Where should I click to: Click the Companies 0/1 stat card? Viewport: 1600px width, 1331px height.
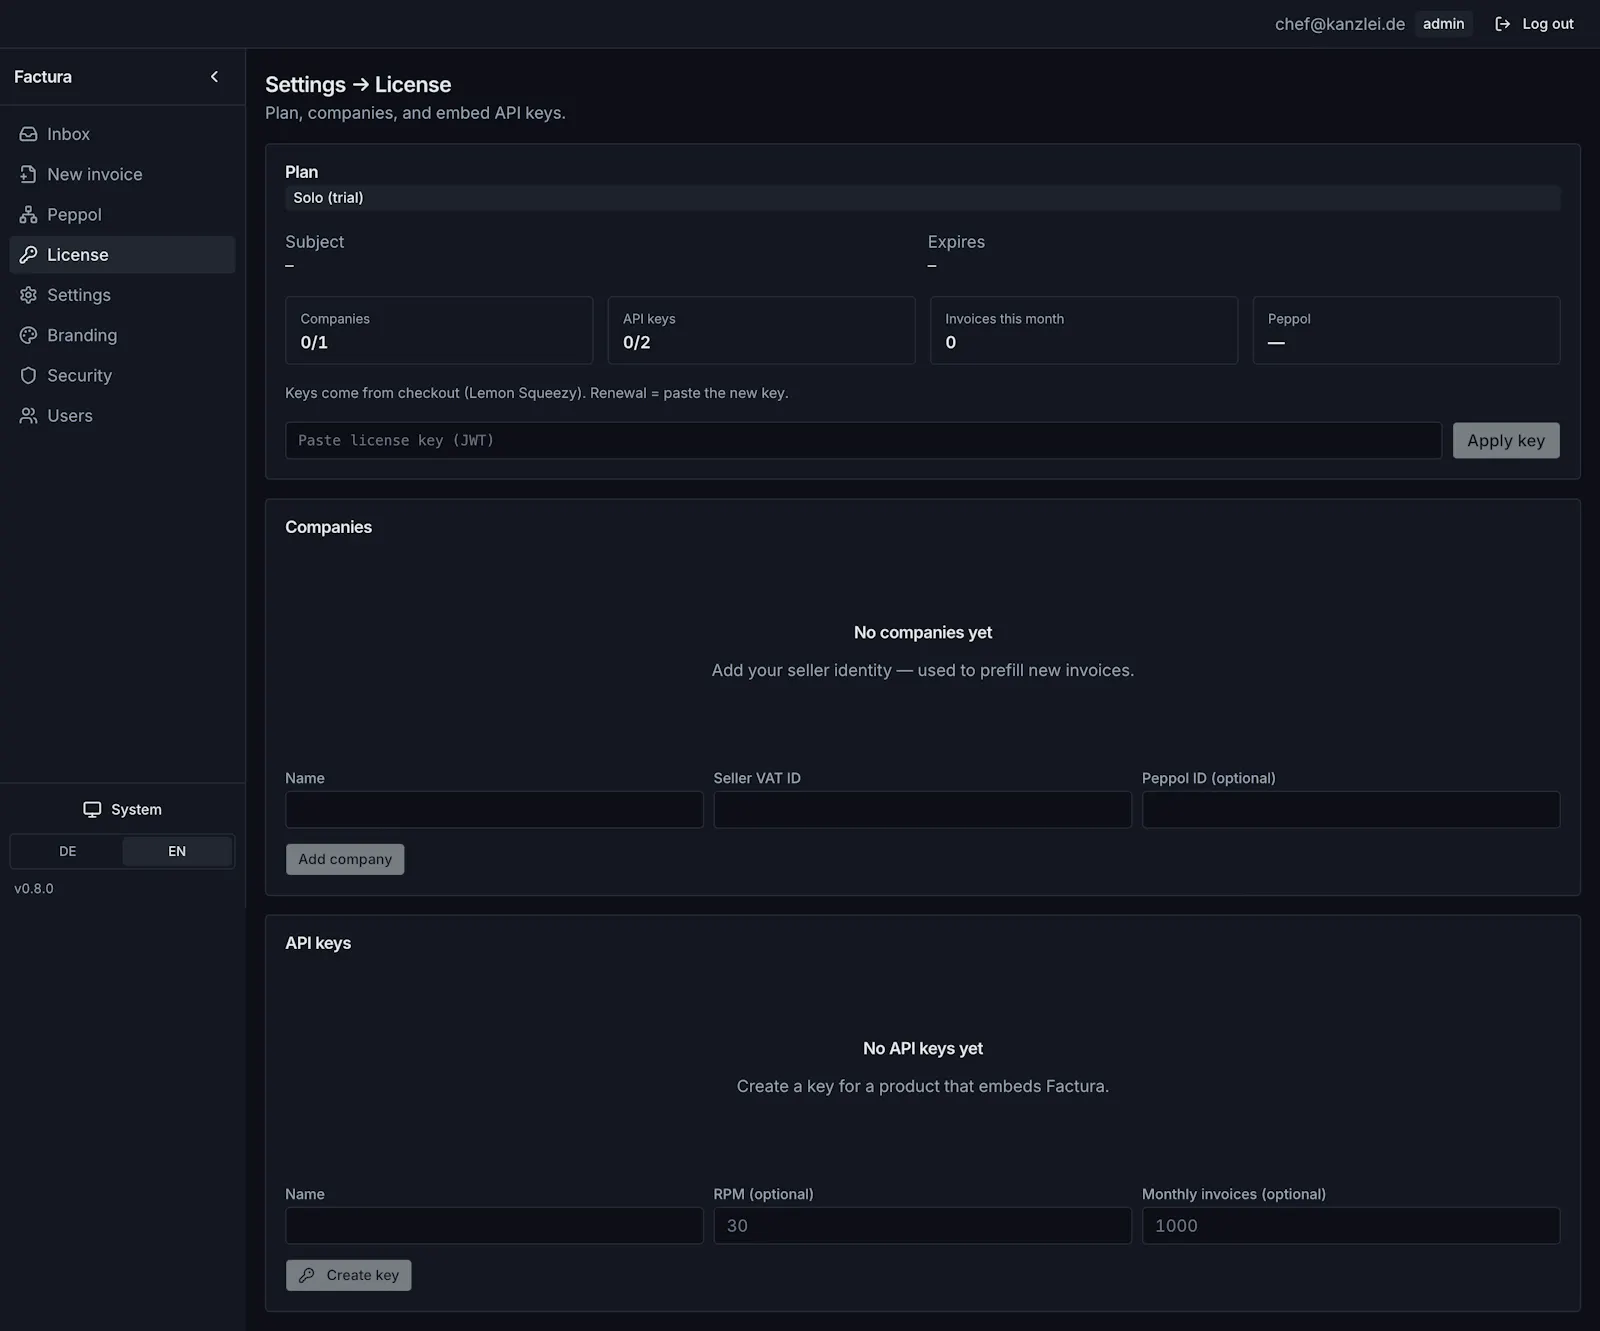pyautogui.click(x=439, y=330)
